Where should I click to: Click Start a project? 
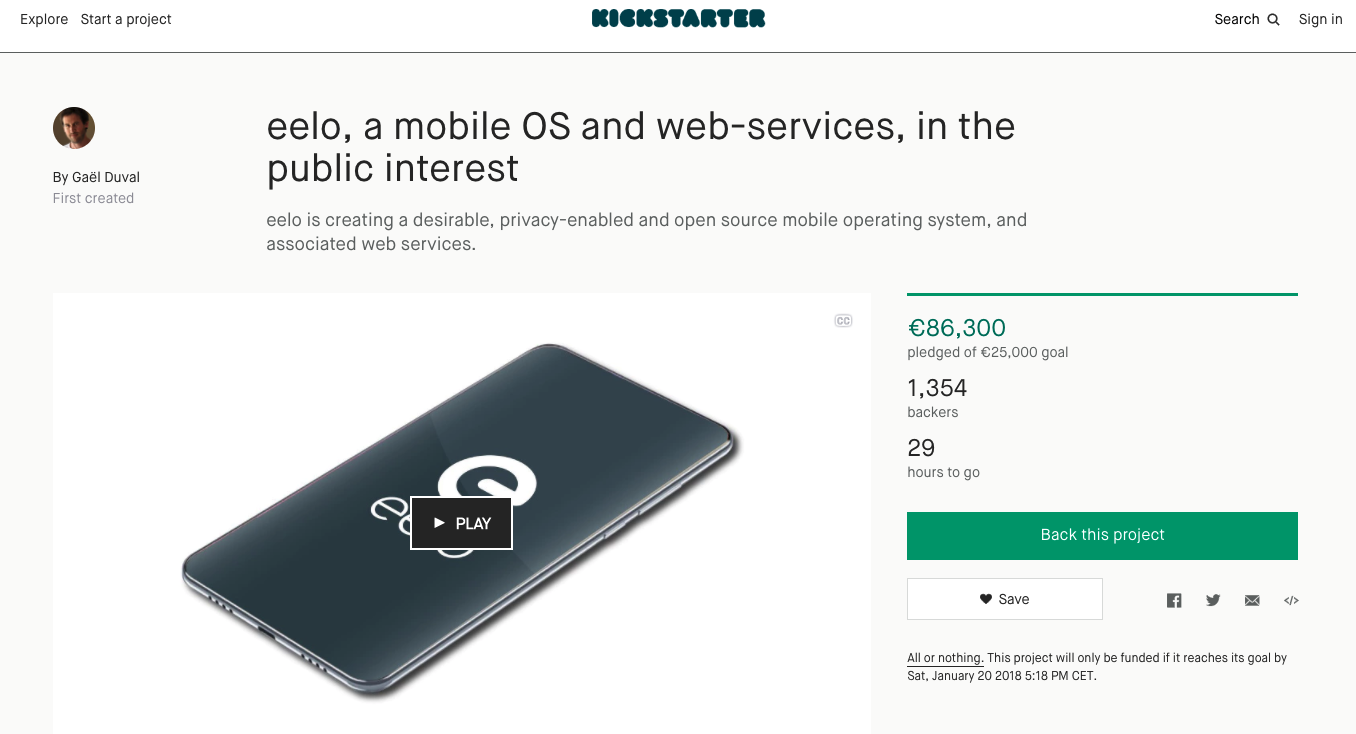[126, 19]
